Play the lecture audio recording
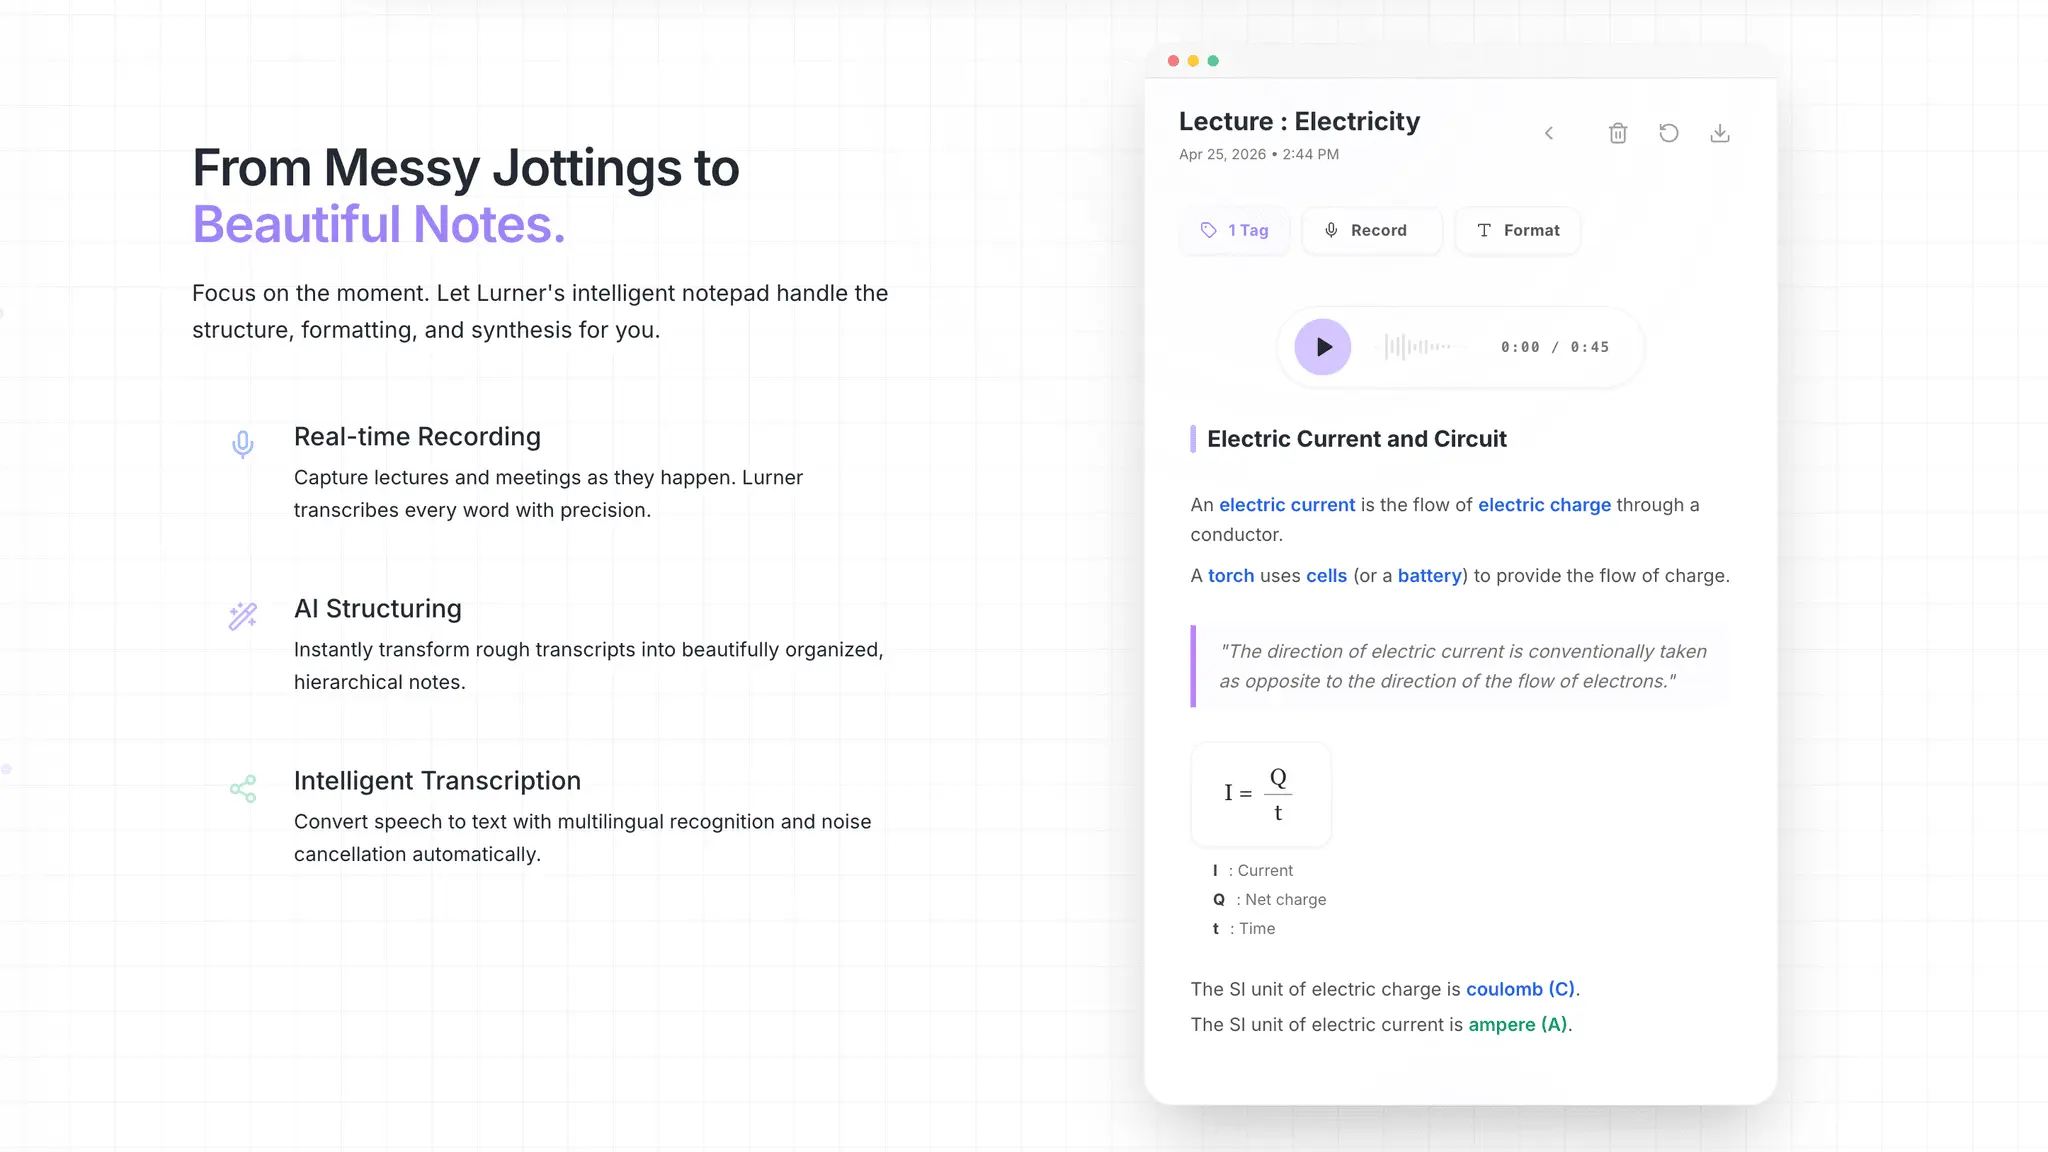The width and height of the screenshot is (2048, 1152). 1322,347
